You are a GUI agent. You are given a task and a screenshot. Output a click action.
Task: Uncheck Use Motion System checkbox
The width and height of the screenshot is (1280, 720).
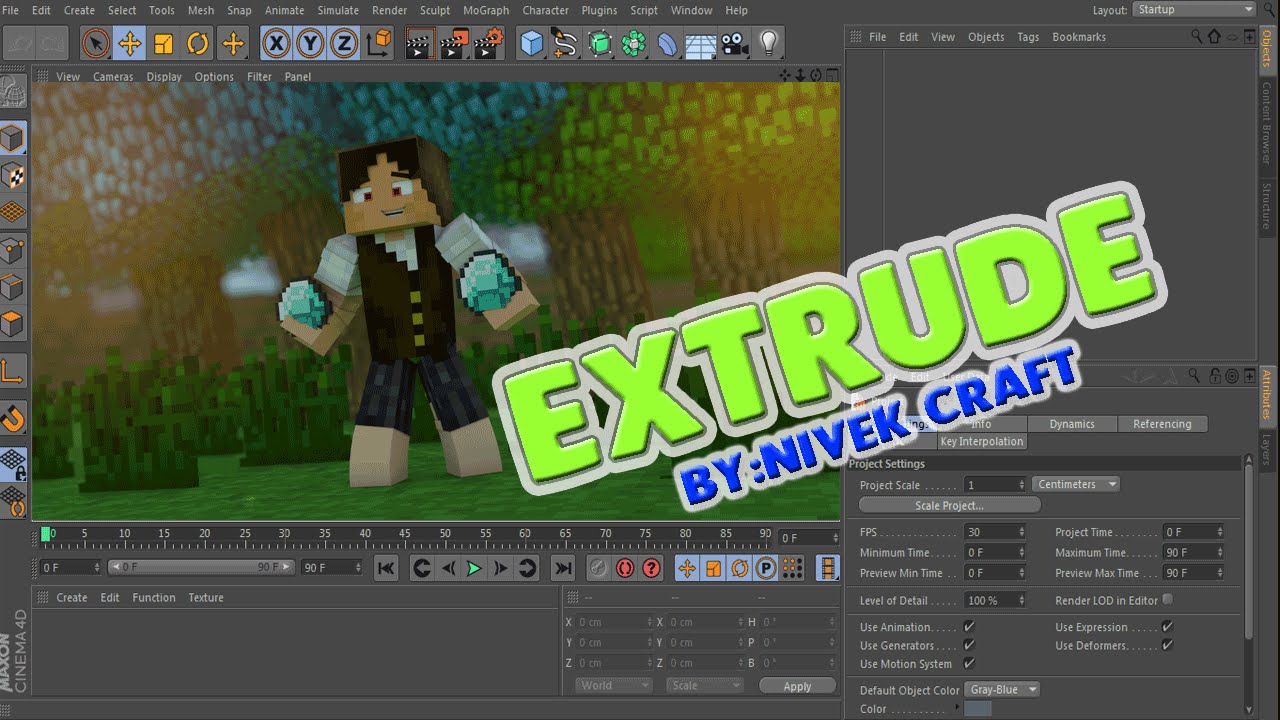(x=969, y=663)
